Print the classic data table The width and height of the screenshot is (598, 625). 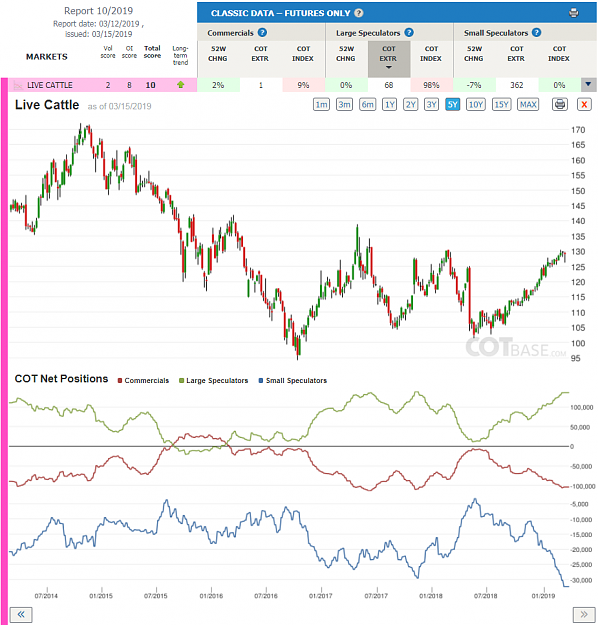(x=574, y=13)
